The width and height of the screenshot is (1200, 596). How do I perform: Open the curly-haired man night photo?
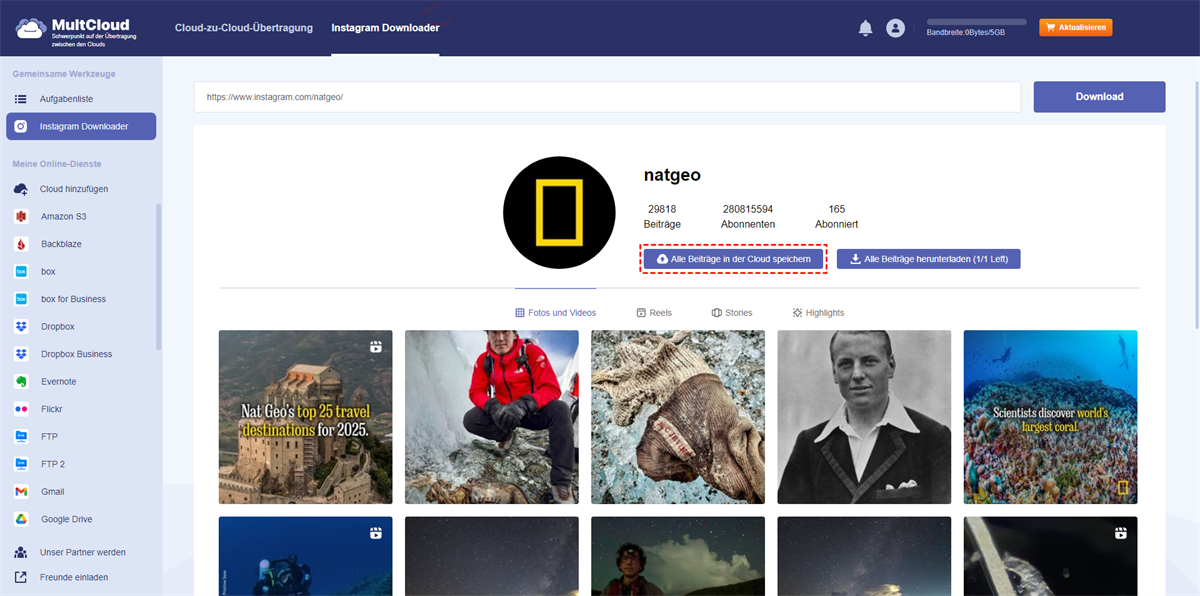677,556
